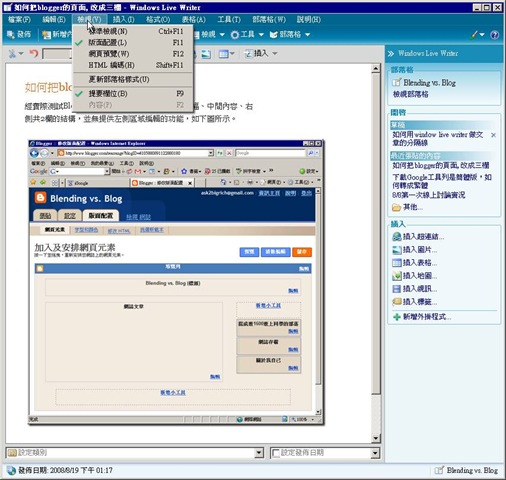Viewport: 506px width, 480px height.
Task: Click the undo arrow icon in toolbar
Action: click(x=33, y=53)
